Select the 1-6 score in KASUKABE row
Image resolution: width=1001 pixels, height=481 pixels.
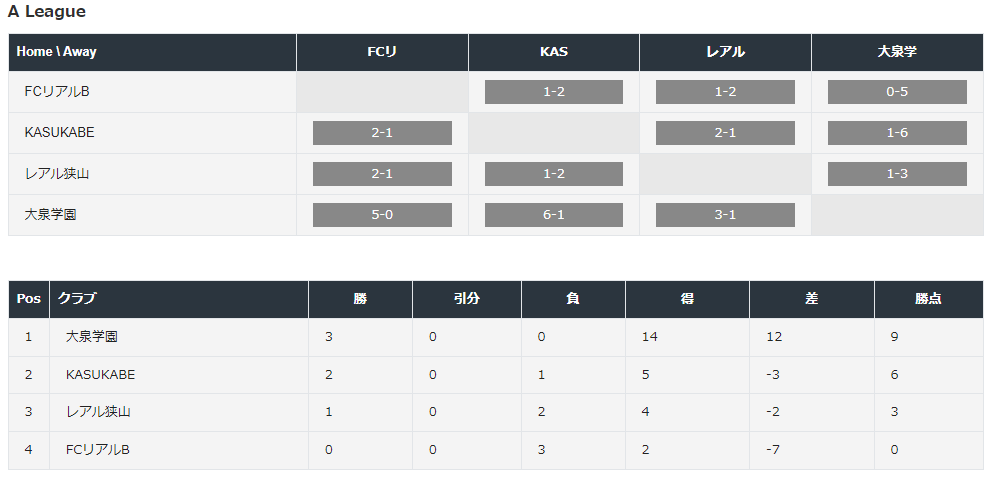click(897, 133)
